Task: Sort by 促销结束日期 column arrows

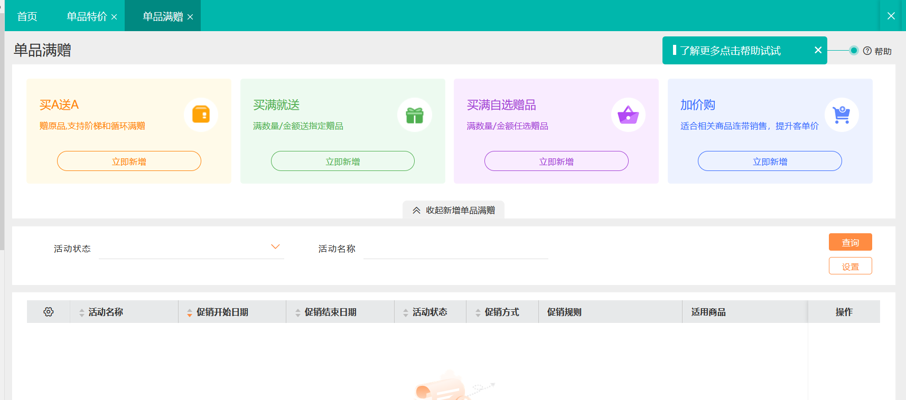Action: 298,313
